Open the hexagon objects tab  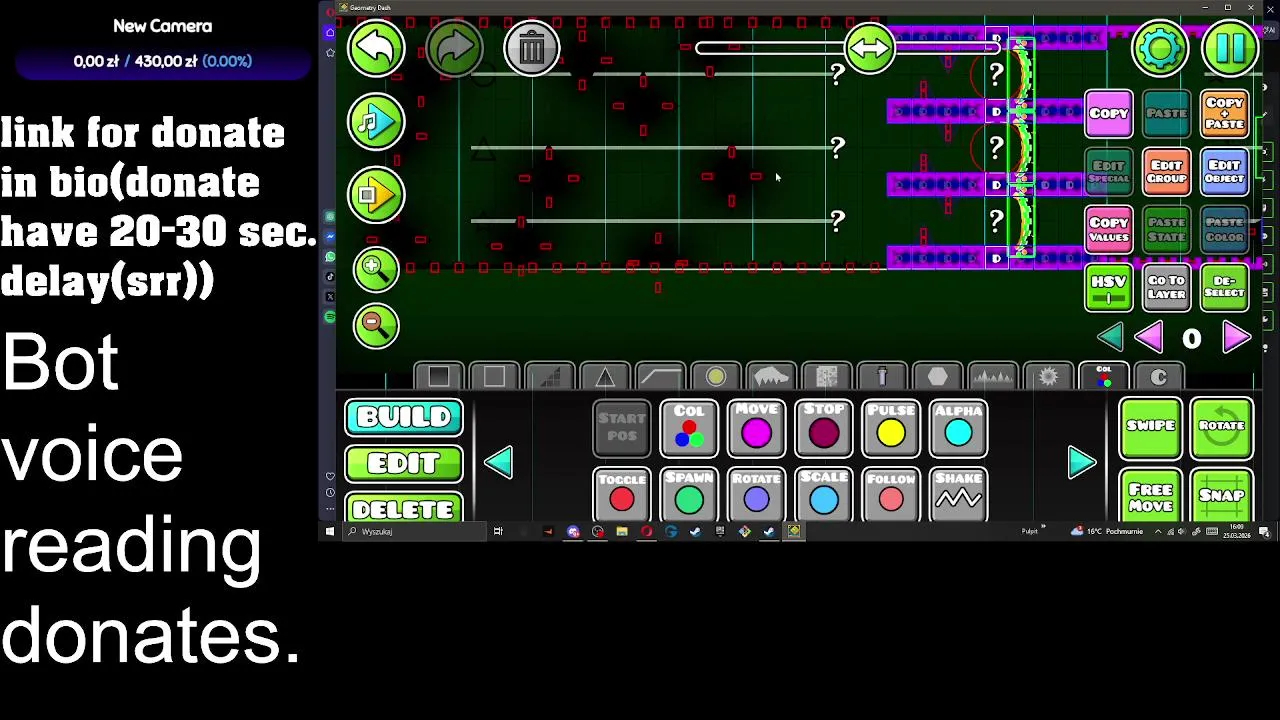pos(937,376)
